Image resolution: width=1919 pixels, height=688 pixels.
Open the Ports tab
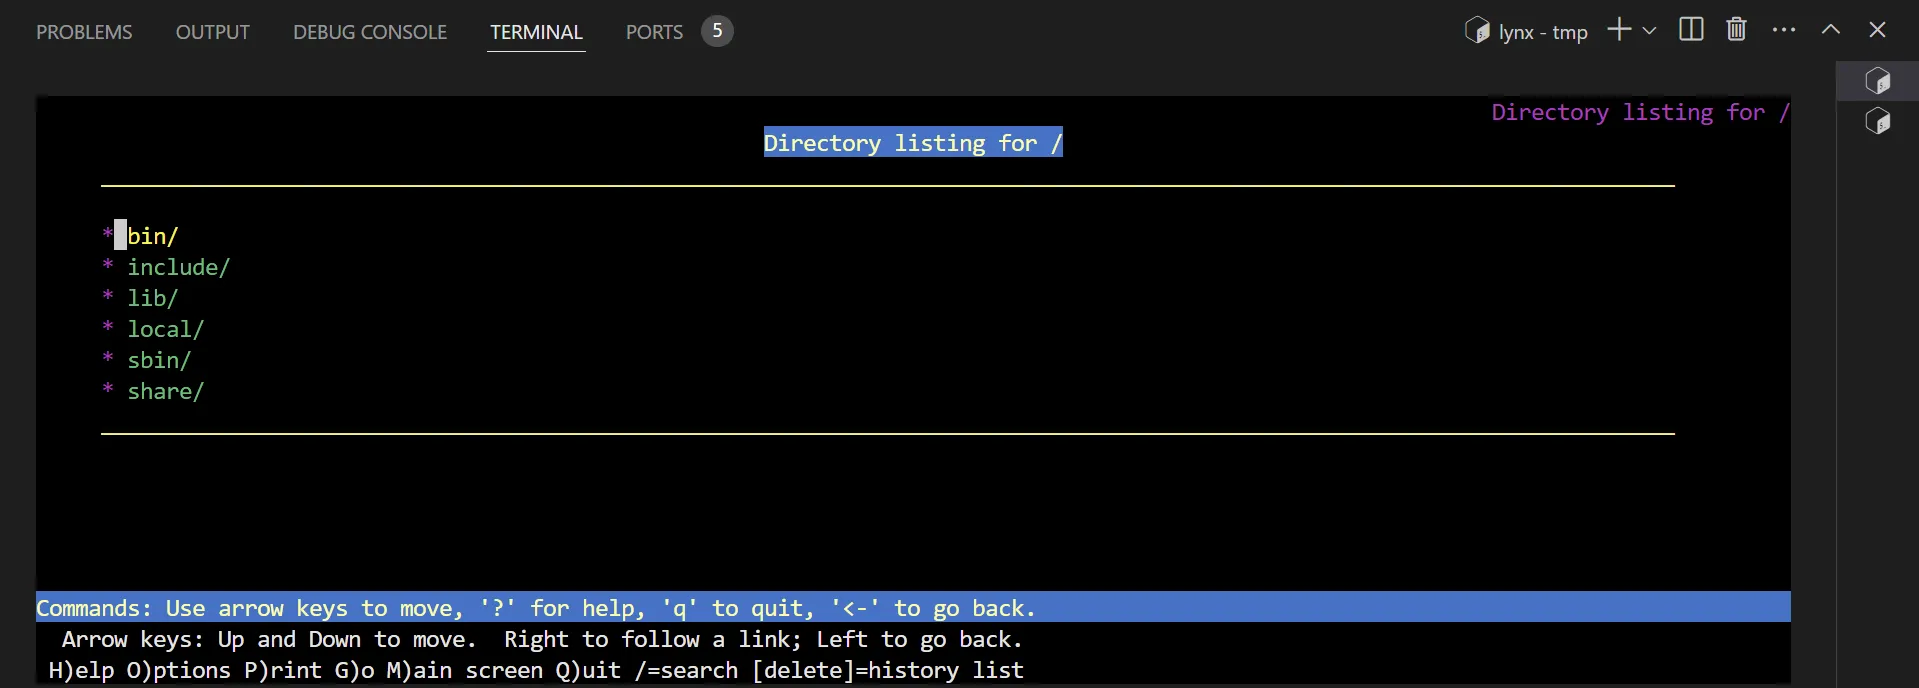654,32
